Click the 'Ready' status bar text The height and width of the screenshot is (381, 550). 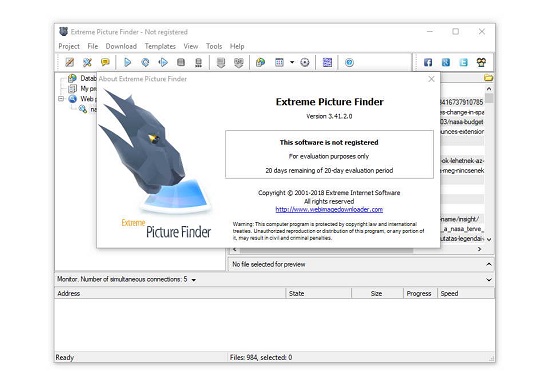point(65,357)
